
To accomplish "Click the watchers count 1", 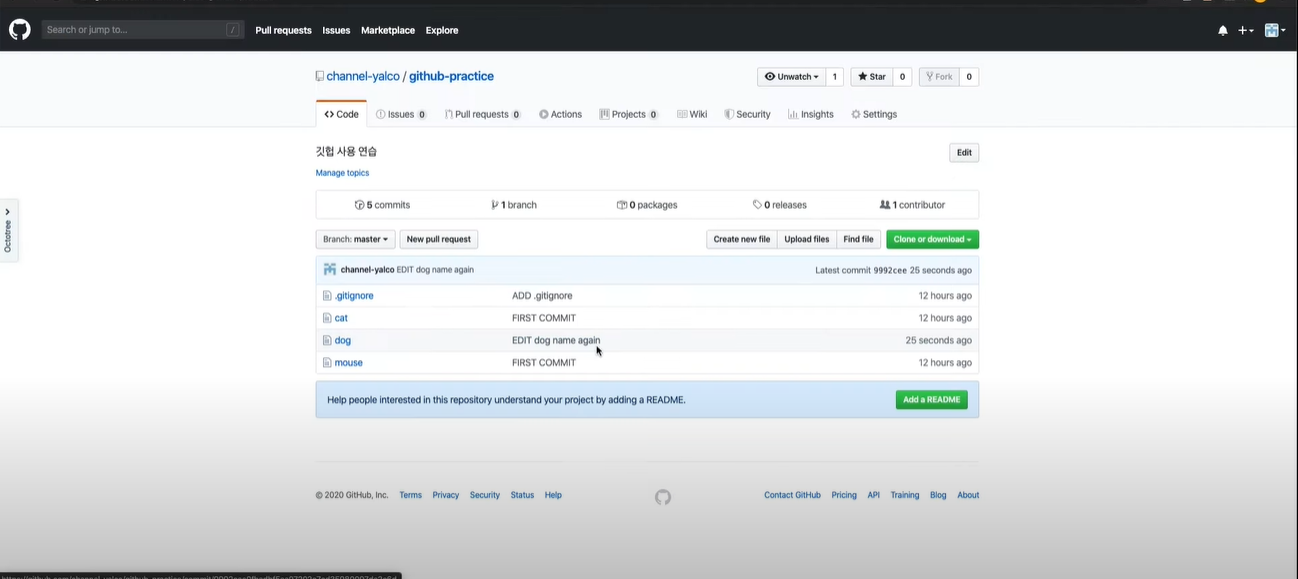I will click(x=835, y=77).
